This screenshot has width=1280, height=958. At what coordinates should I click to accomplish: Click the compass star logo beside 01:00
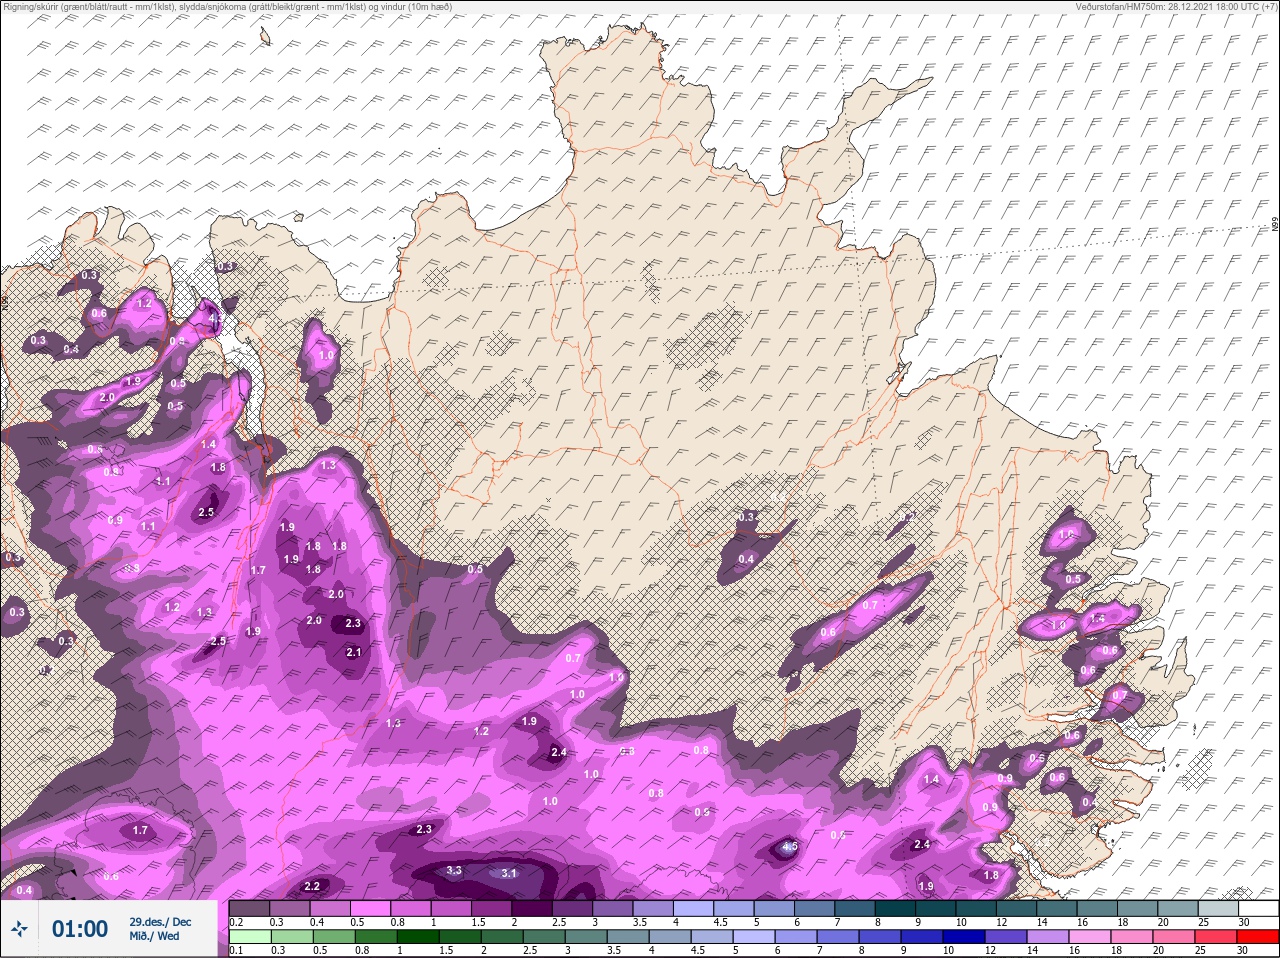point(19,929)
